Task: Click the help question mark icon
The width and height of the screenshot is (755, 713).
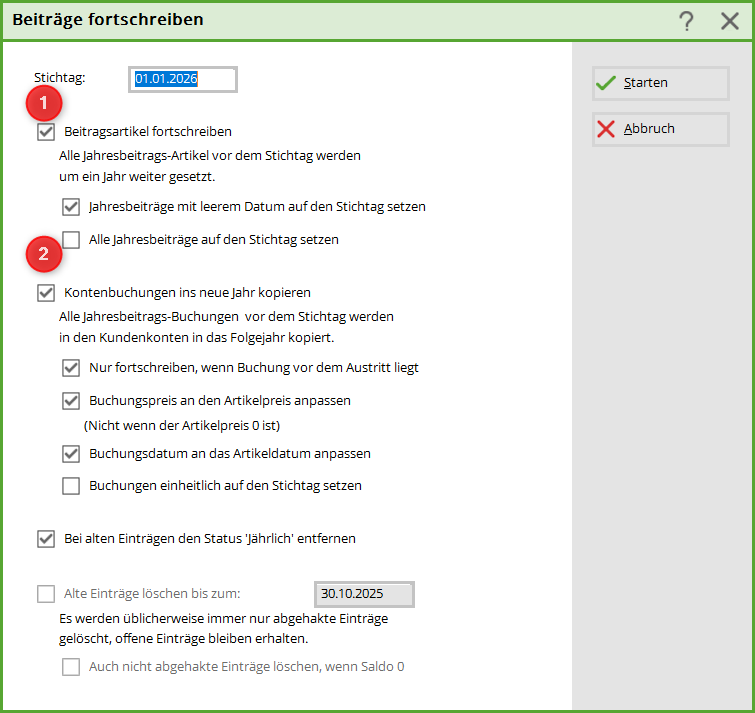Action: point(686,21)
